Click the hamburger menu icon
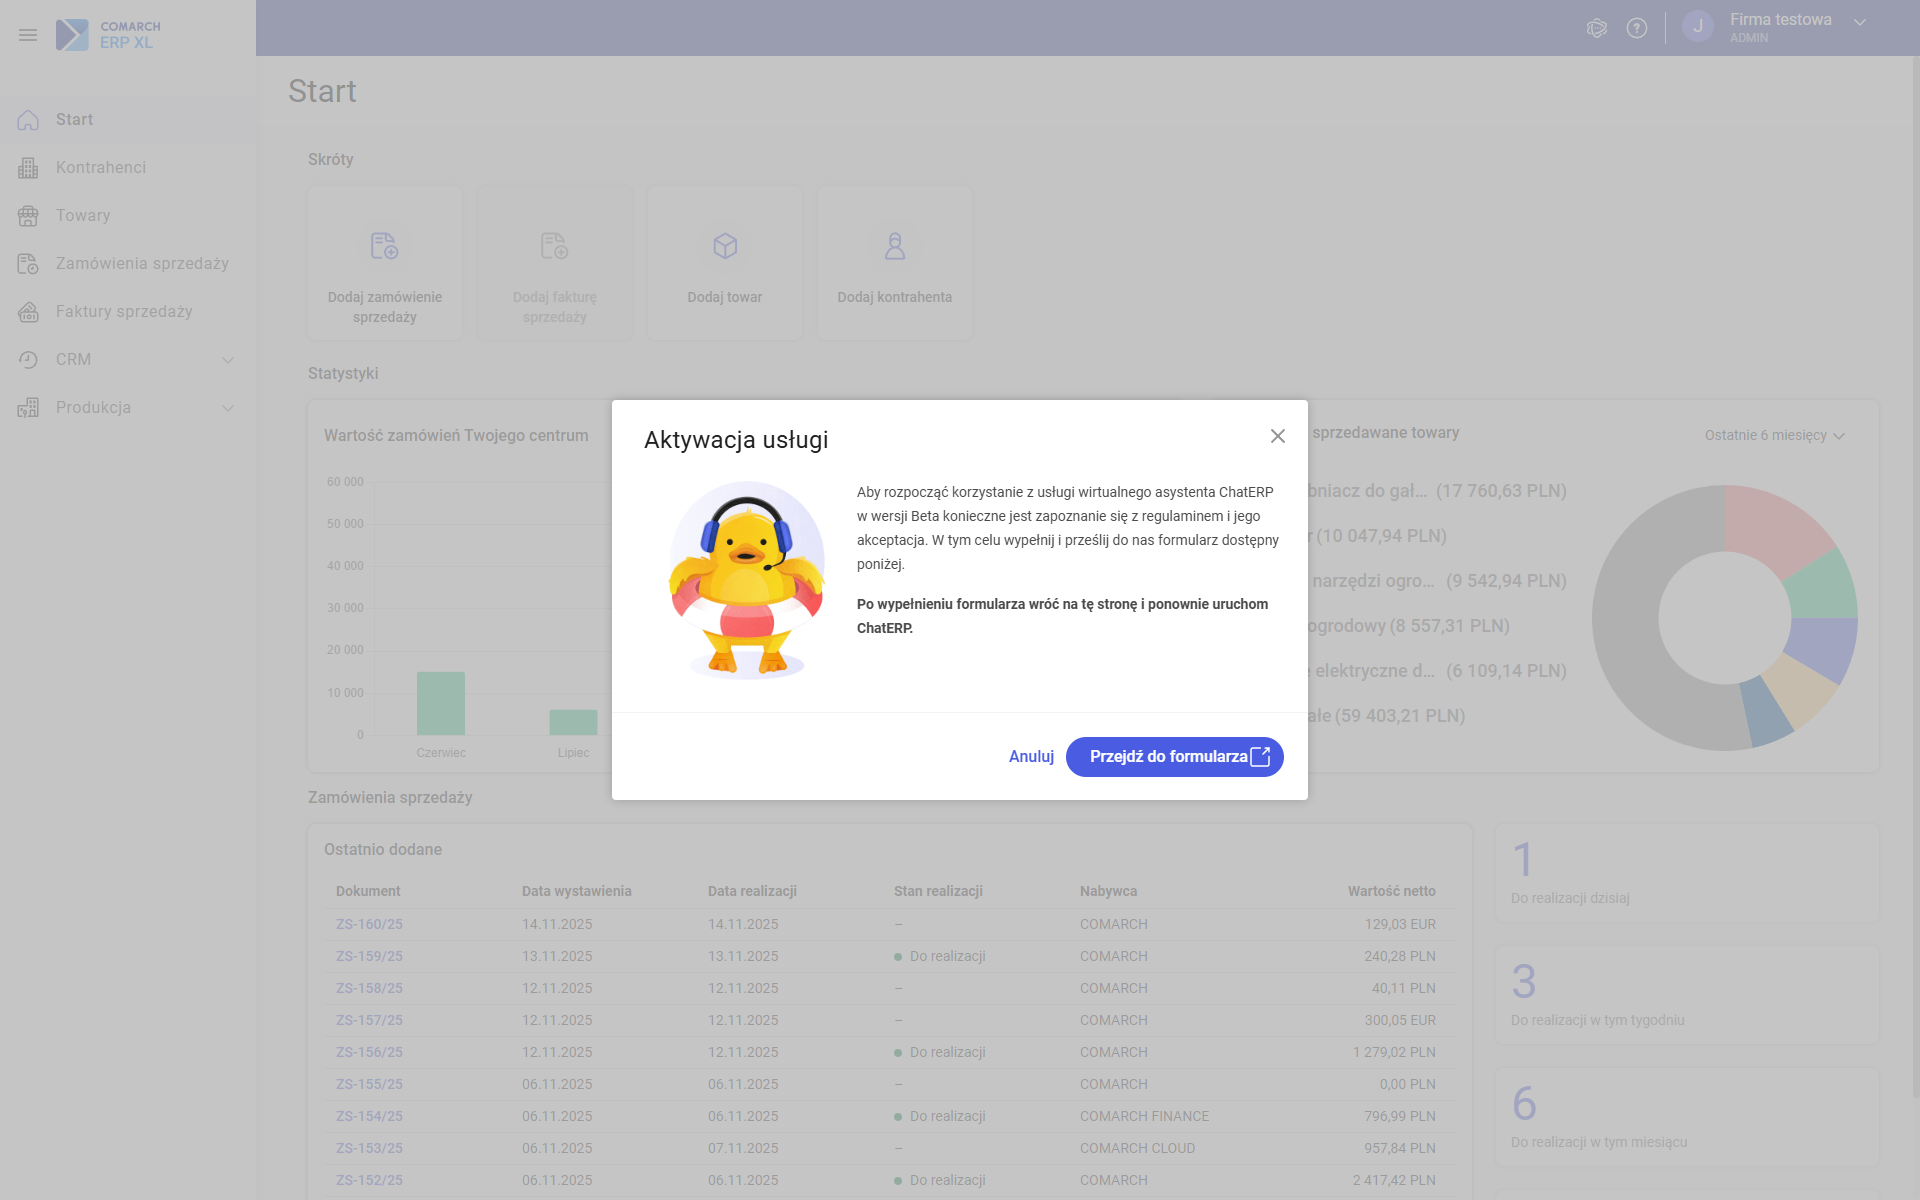 coord(28,35)
